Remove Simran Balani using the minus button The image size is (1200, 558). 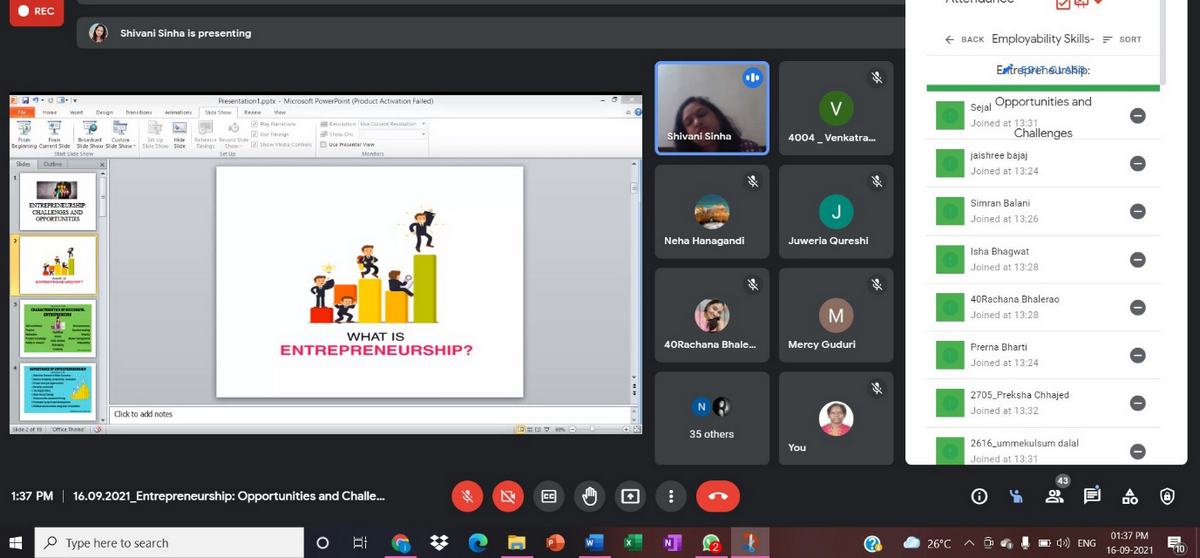pyautogui.click(x=1137, y=211)
